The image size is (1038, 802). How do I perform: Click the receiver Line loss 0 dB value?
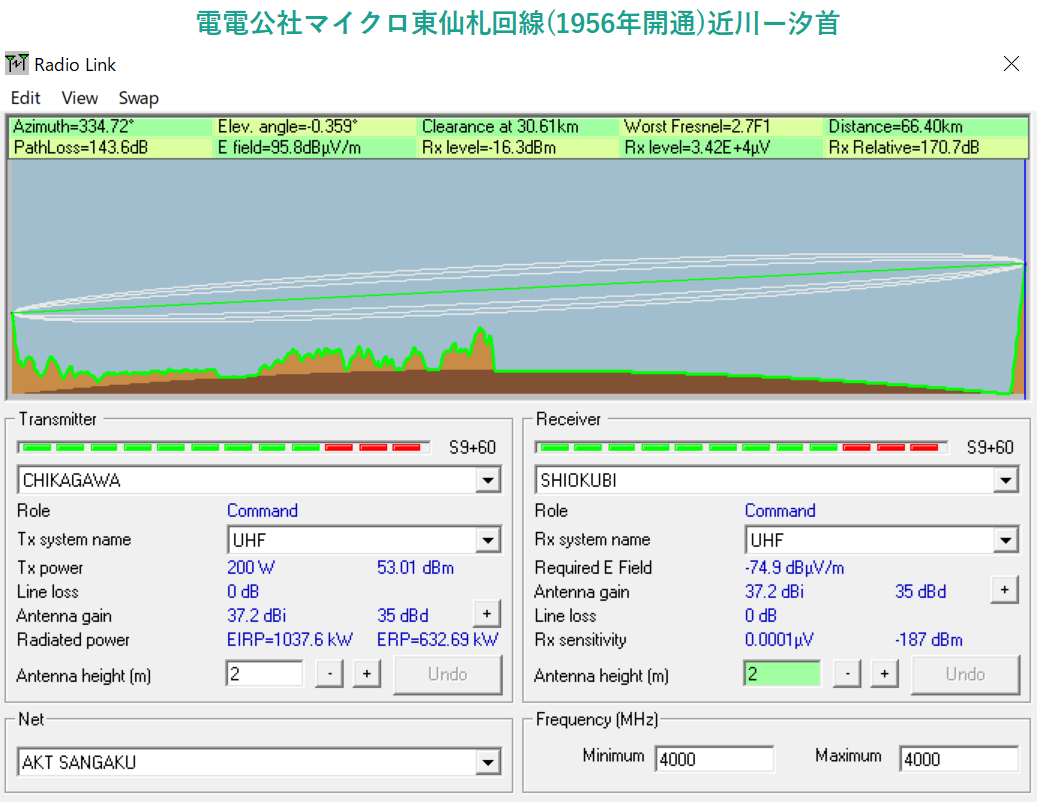click(x=761, y=615)
